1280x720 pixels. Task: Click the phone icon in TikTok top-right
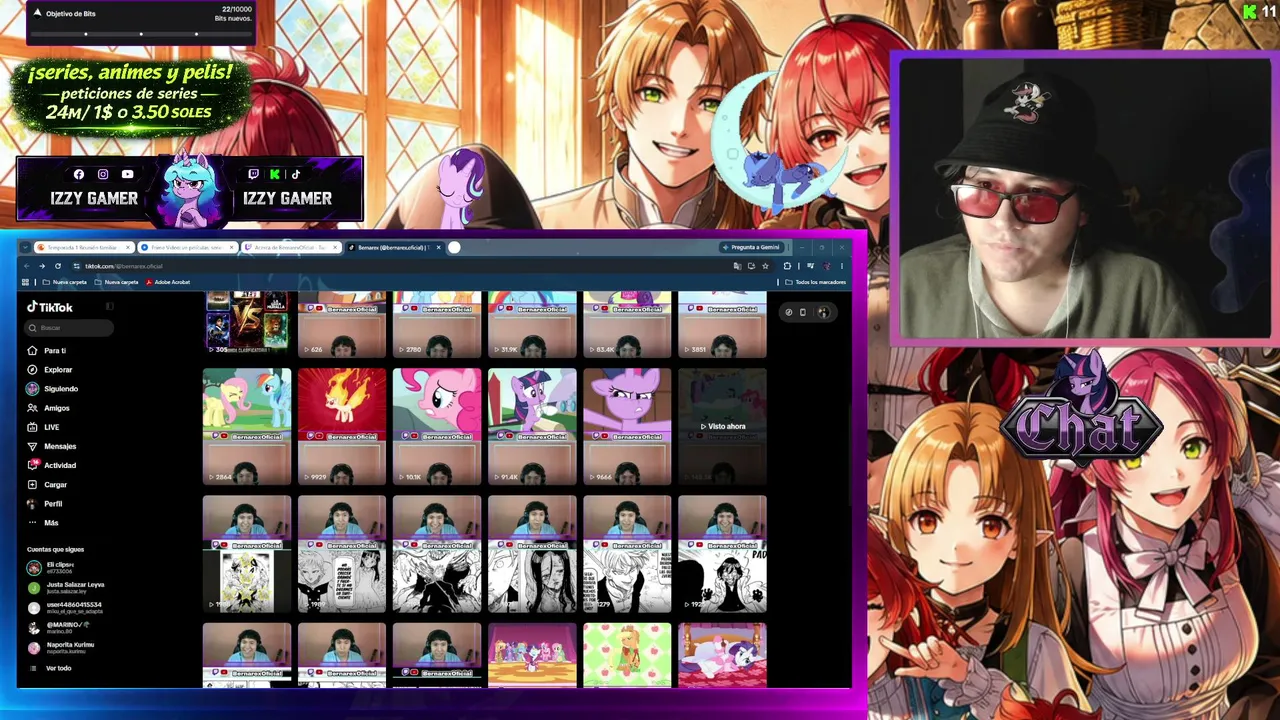pos(802,312)
